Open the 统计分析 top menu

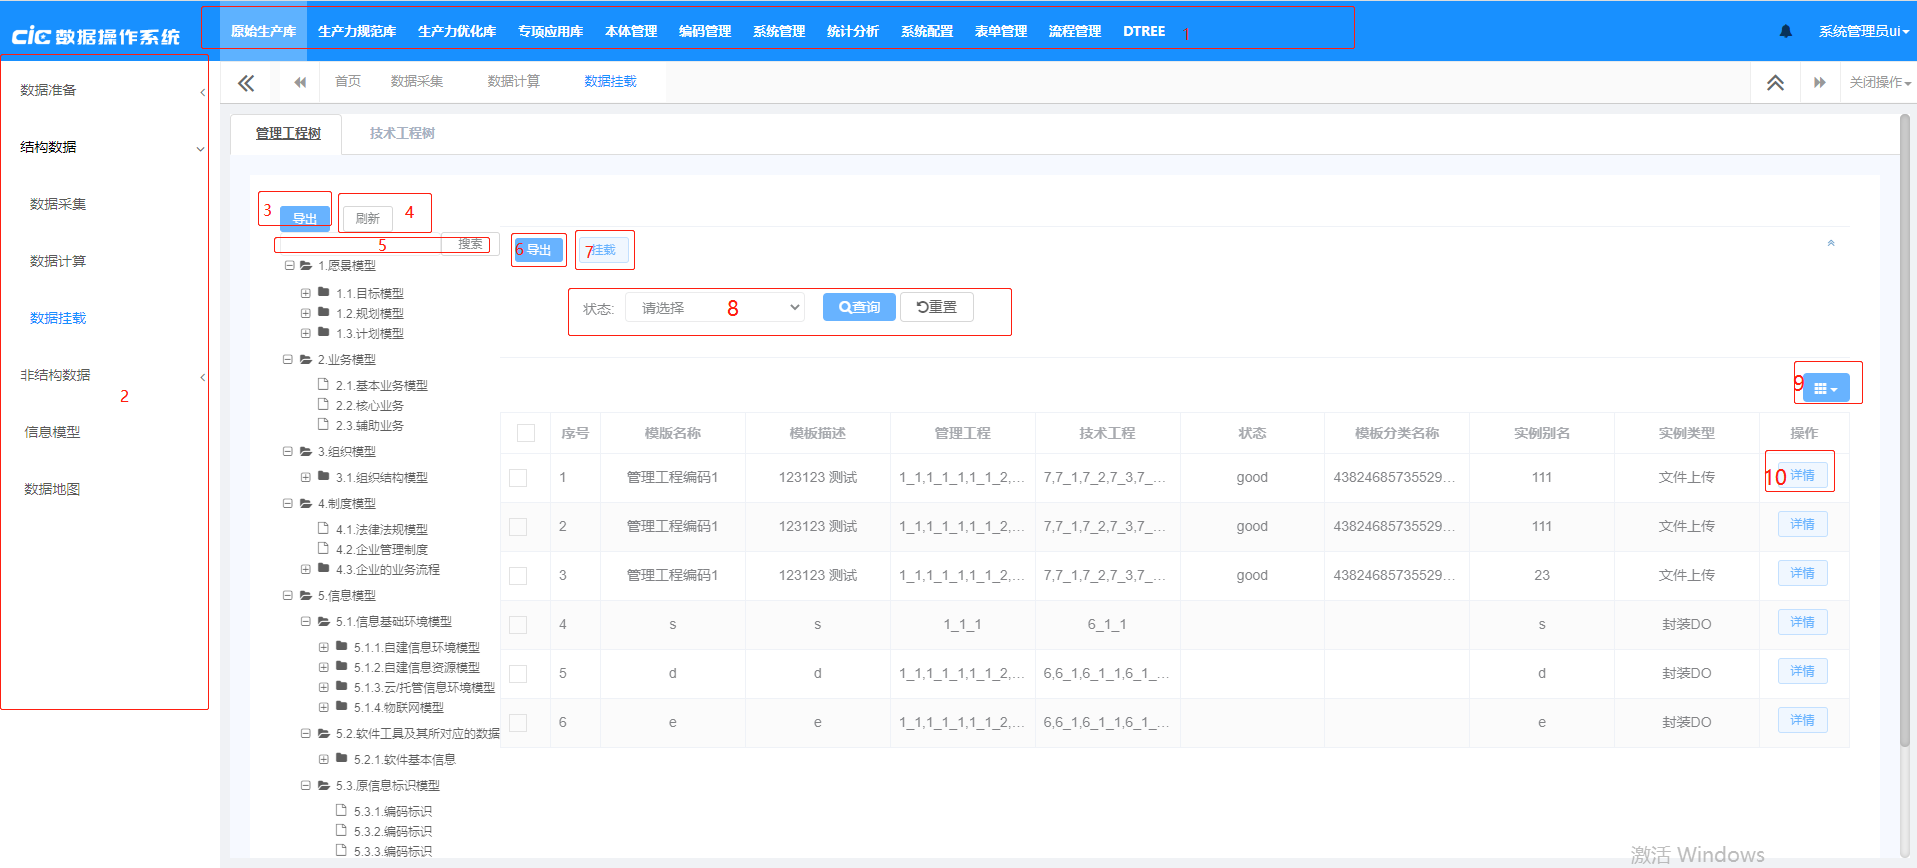(x=852, y=31)
